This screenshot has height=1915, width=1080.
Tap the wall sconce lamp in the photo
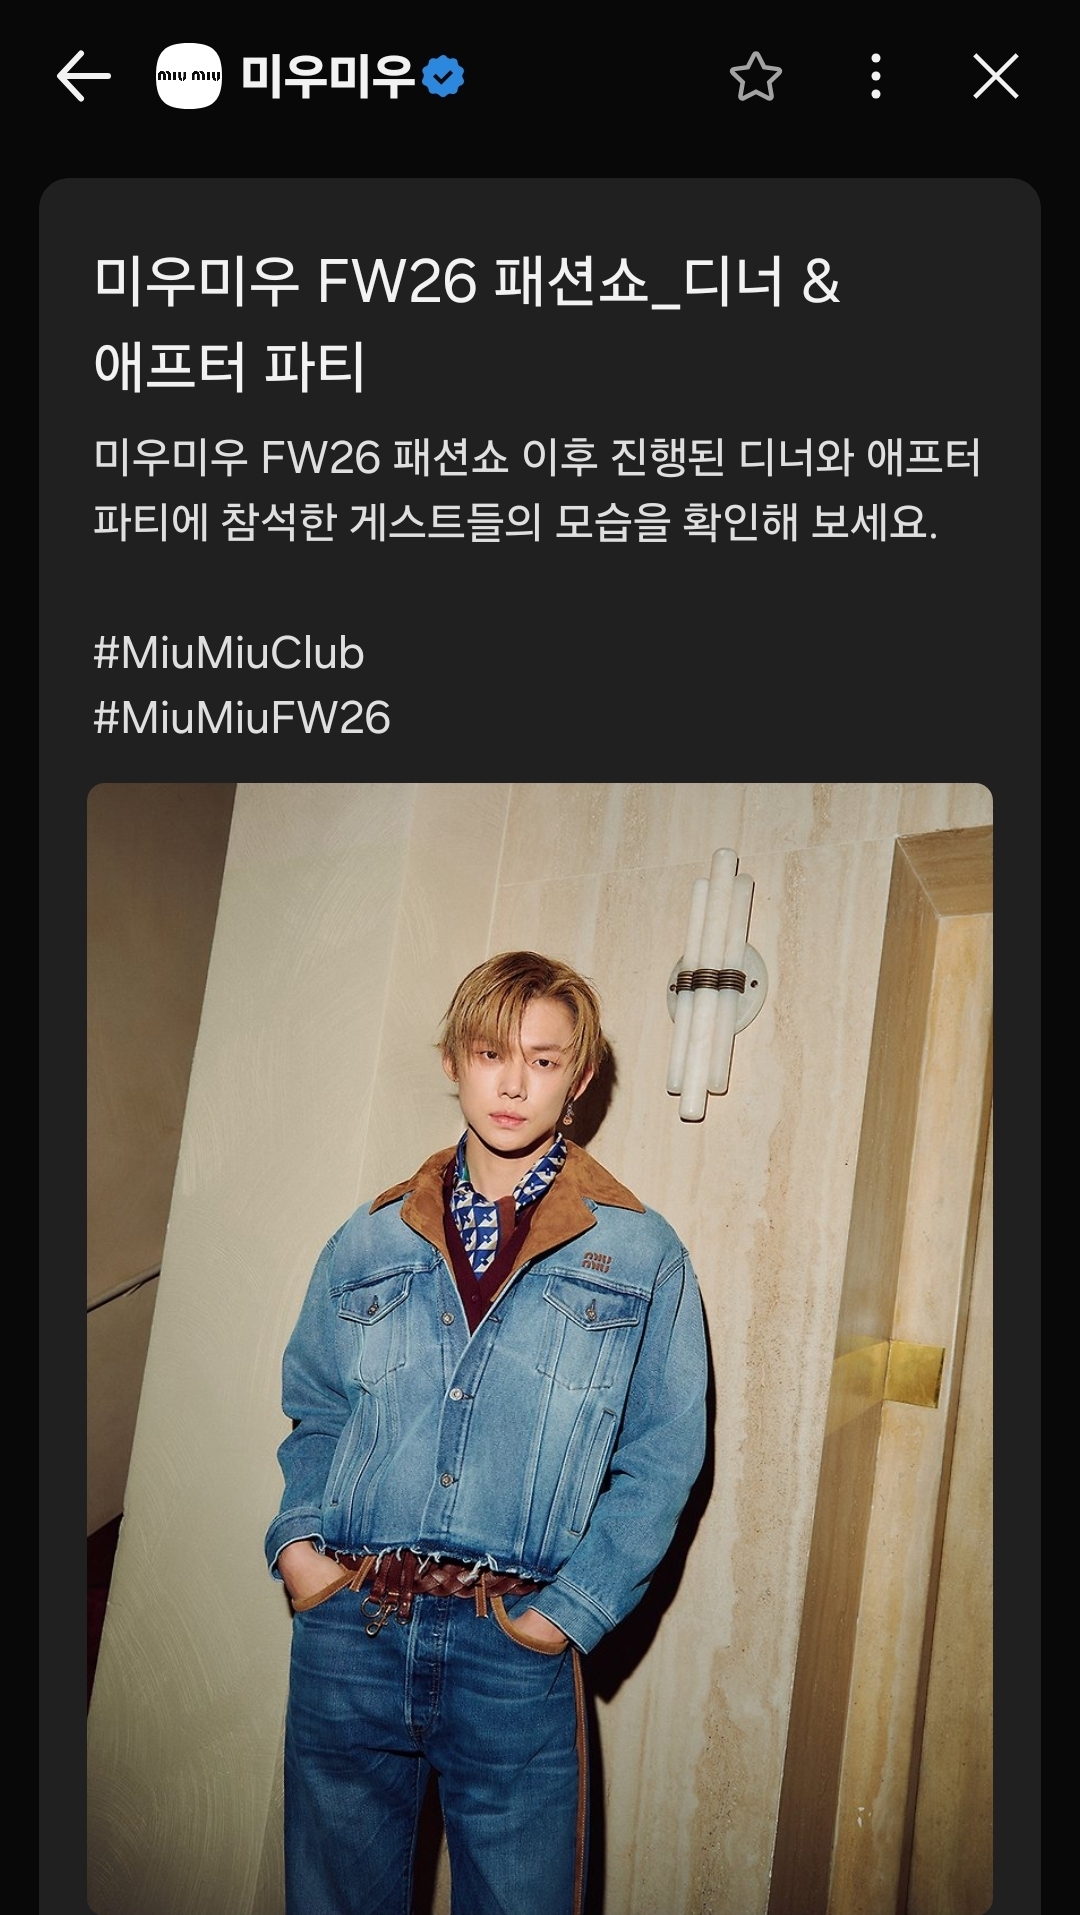(x=714, y=983)
